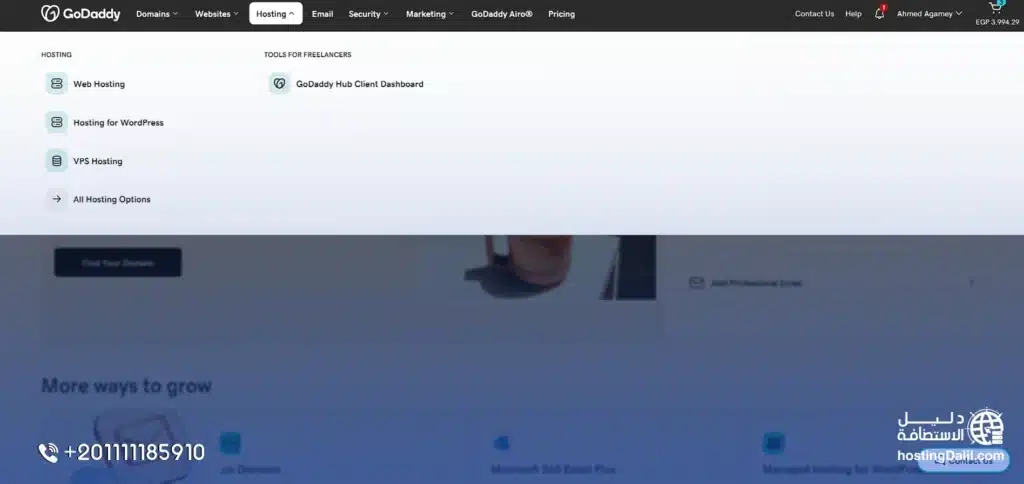Expand the Websites dropdown menu
Screen dimensions: 1024x484
tap(216, 14)
